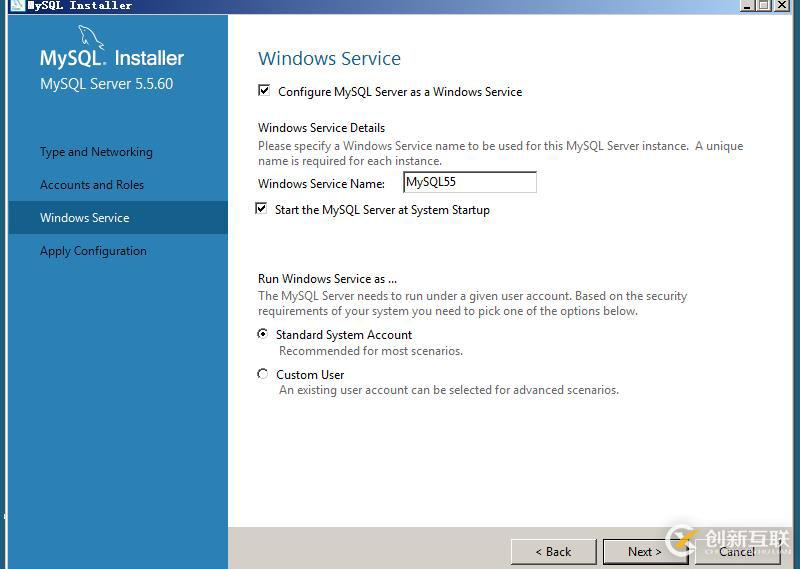Screen dimensions: 800x569
Task: Click the Windows Service page heading
Action: [x=329, y=59]
